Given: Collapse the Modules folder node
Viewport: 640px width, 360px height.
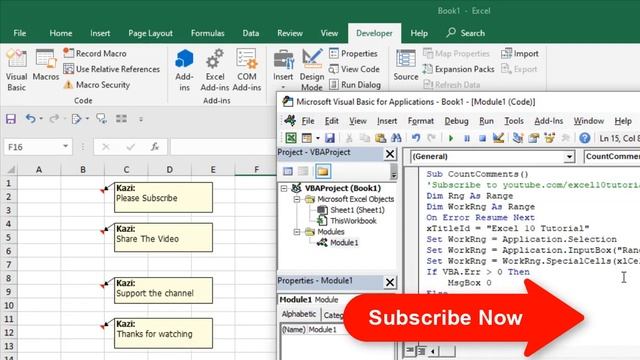Looking at the screenshot, I should tap(297, 232).
